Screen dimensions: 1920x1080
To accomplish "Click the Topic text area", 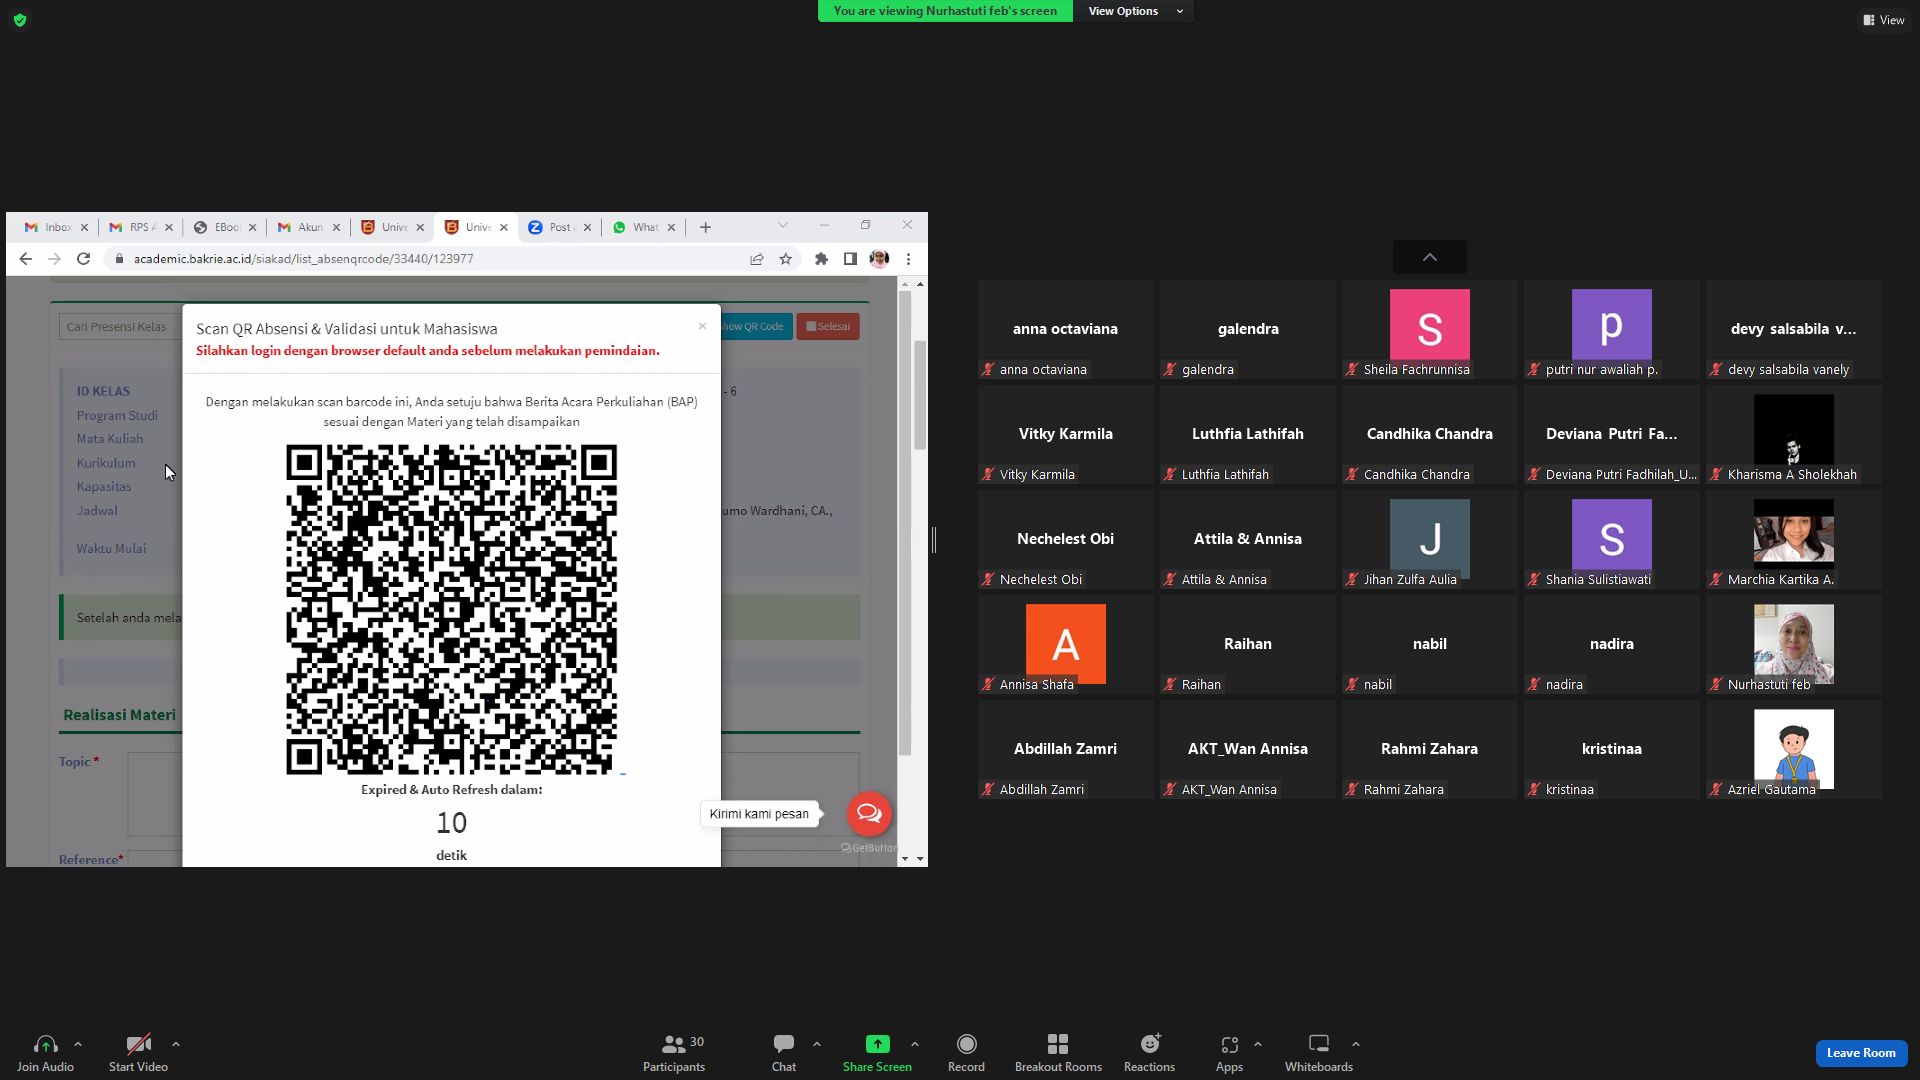I will coord(155,794).
